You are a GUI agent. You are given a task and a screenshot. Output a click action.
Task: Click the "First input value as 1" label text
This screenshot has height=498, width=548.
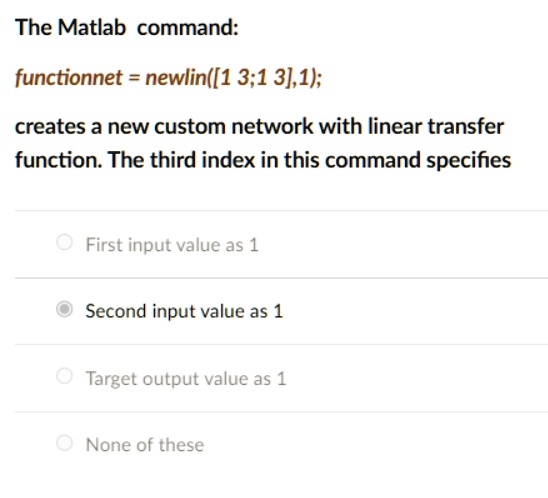click(x=172, y=245)
